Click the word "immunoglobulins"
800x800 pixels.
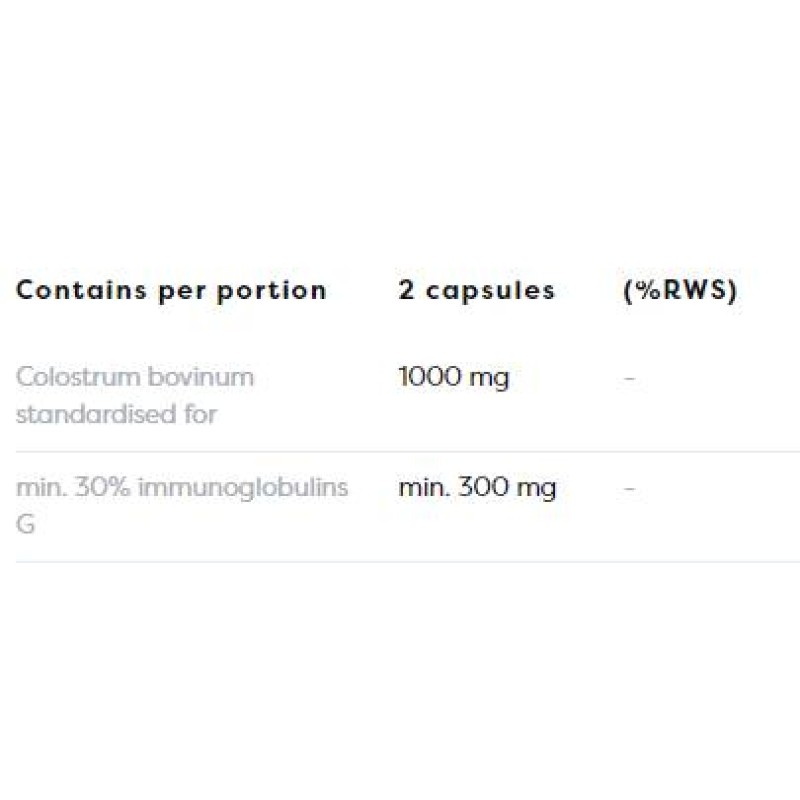pyautogui.click(x=243, y=487)
